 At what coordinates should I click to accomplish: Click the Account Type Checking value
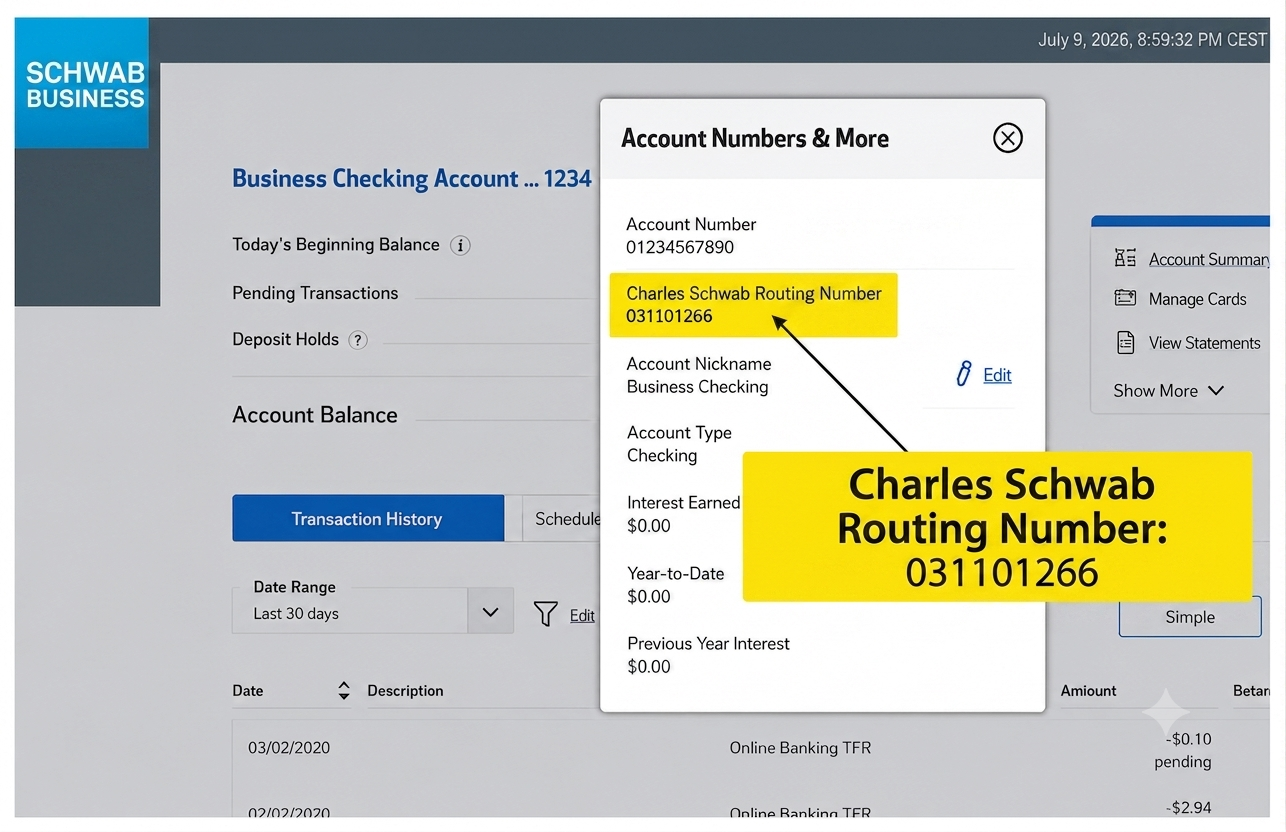[x=662, y=456]
